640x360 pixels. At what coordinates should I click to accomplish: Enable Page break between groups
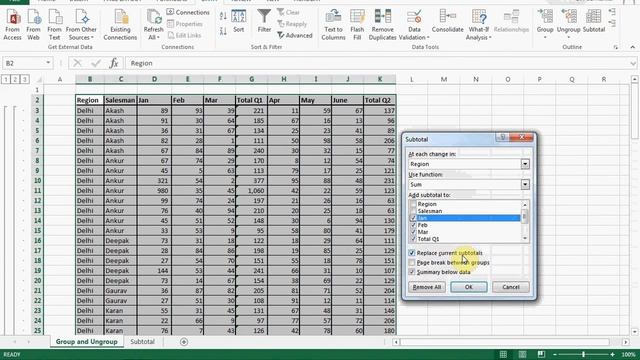tap(412, 262)
